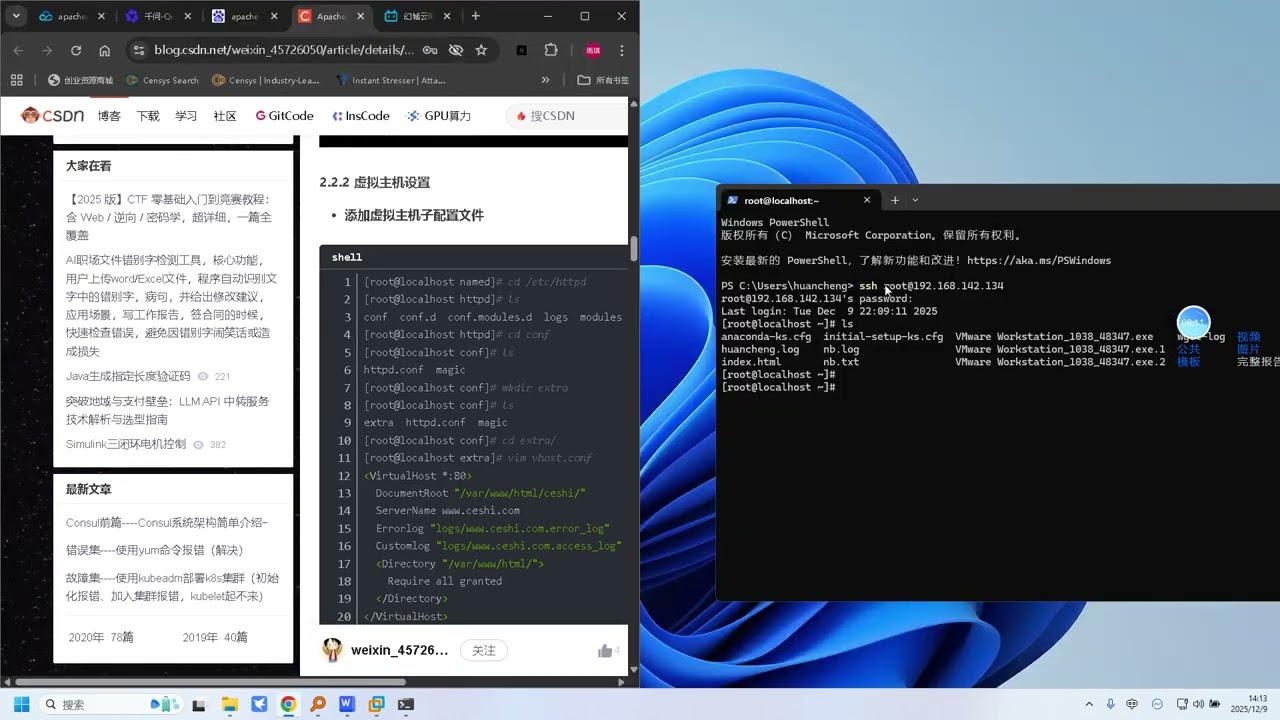Viewport: 1280px width, 720px height.
Task: Click the CSDN page vertical scrollbar
Action: point(632,250)
